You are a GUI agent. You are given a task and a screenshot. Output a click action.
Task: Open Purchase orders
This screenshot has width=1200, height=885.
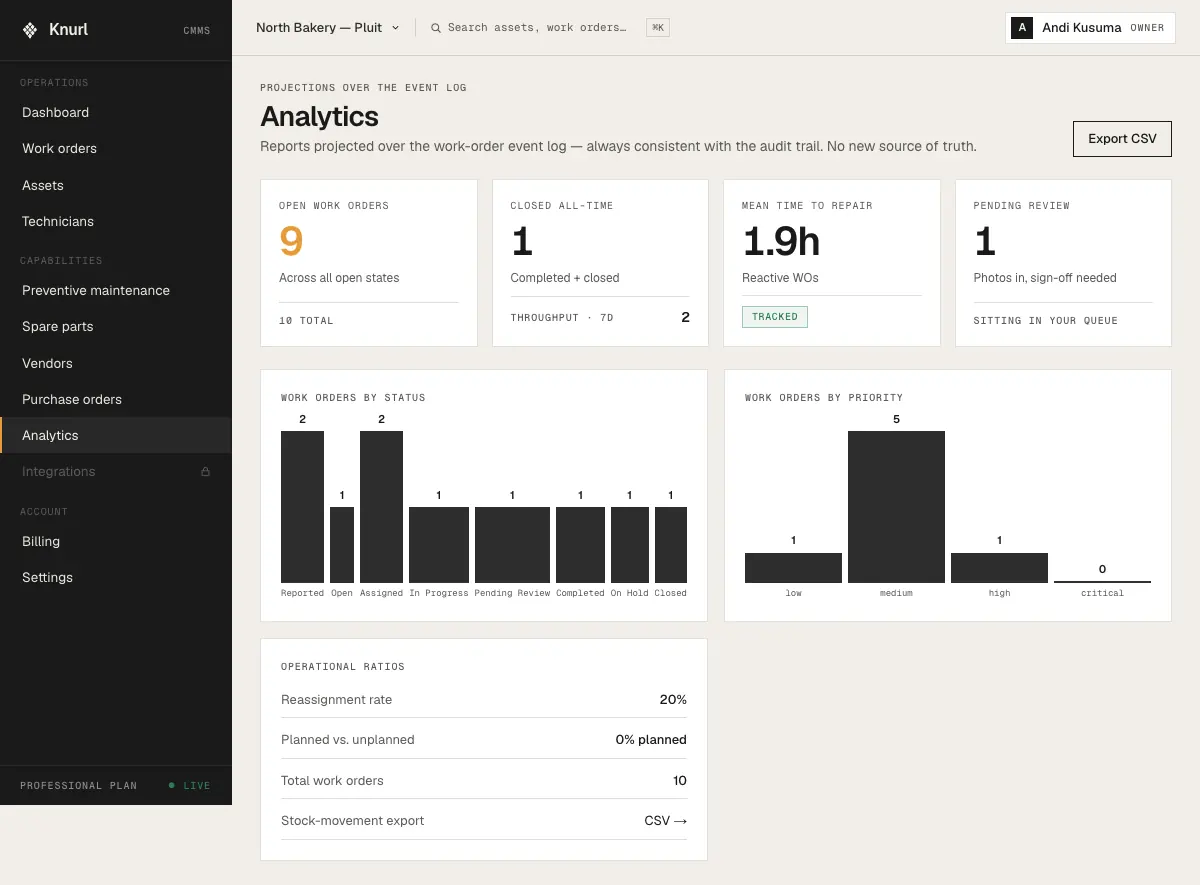click(x=116, y=399)
